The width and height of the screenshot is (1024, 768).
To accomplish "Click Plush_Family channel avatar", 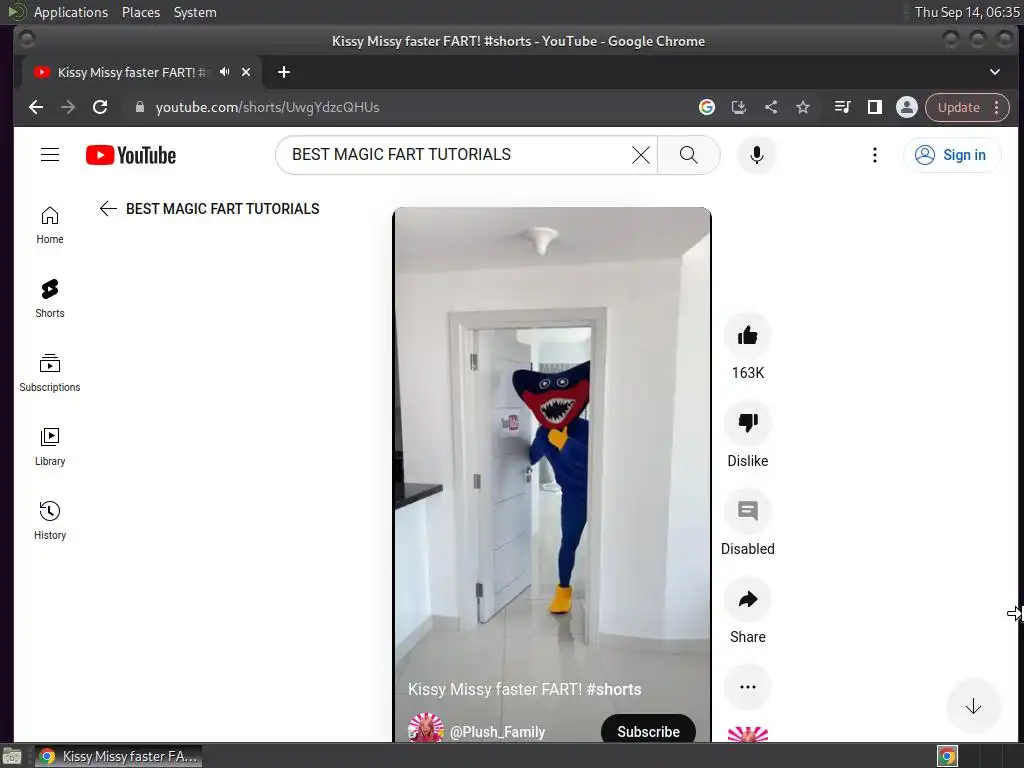I will click(x=426, y=728).
